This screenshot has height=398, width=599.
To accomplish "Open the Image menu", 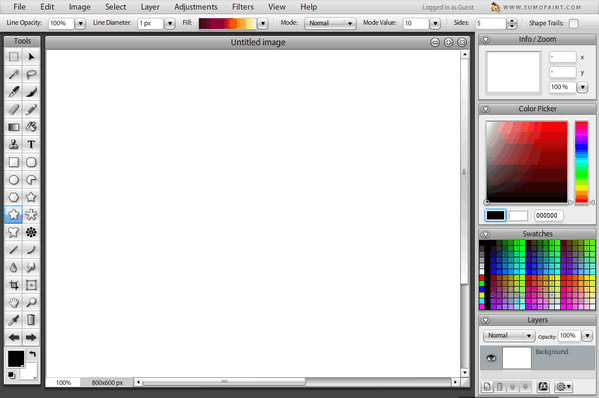I will tap(79, 7).
